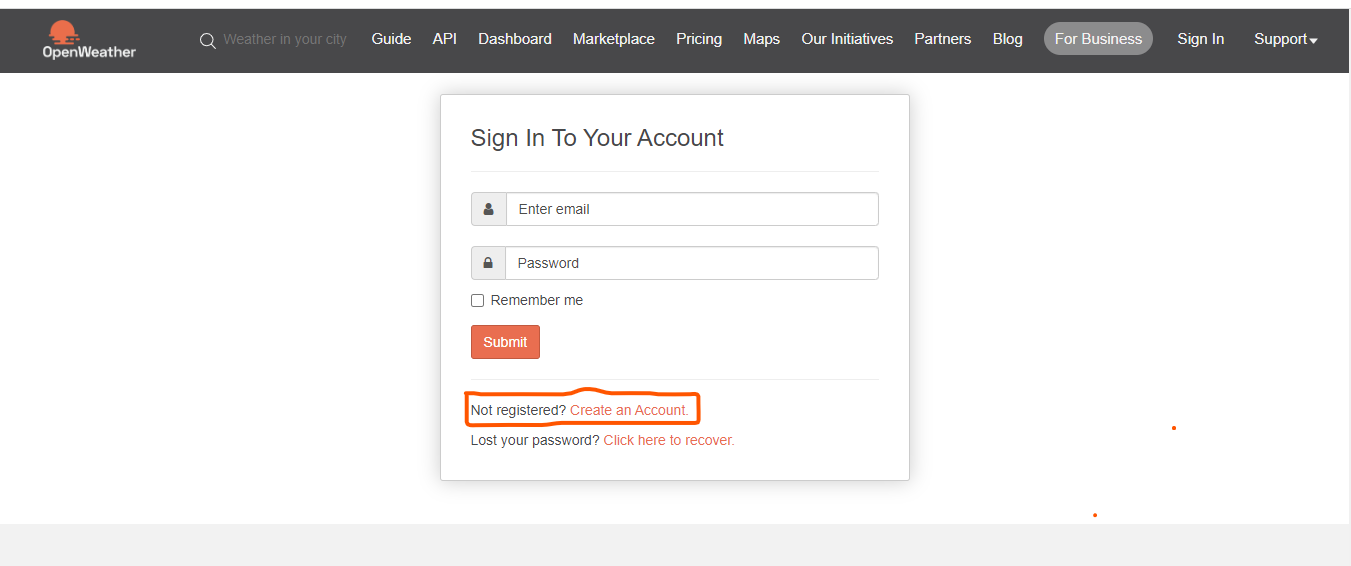Click the Create an Account link
The image size is (1351, 566).
[629, 410]
